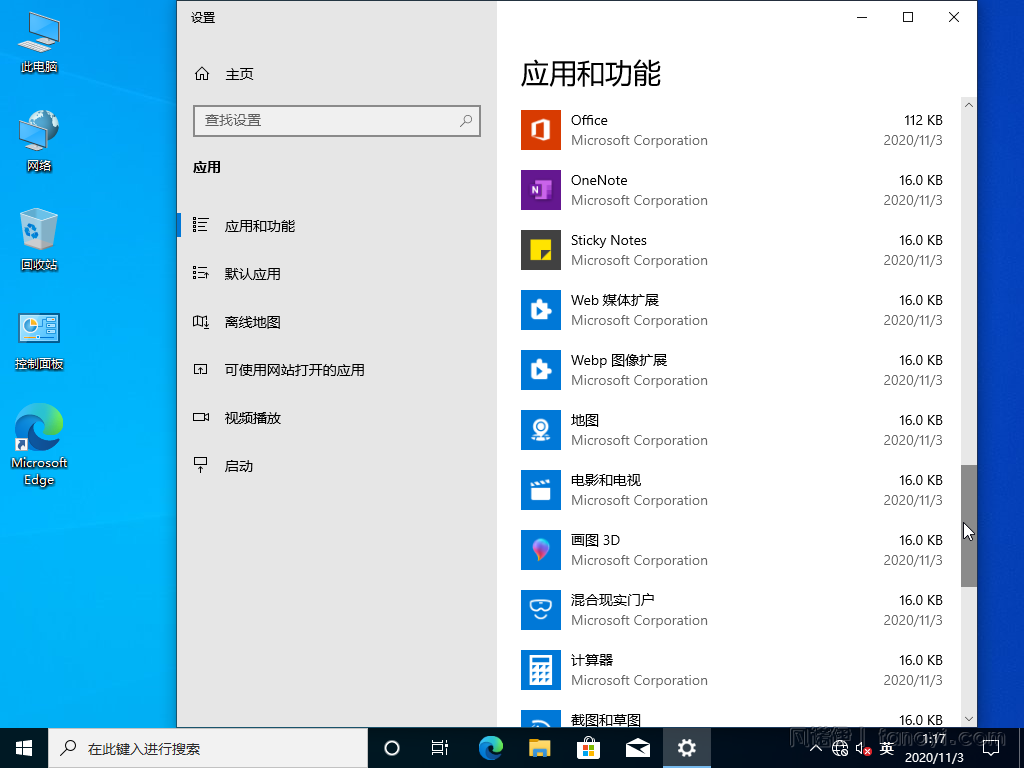Screen dimensions: 1024x768
Task: Select the Sticky Notes name text
Action: [x=609, y=240]
